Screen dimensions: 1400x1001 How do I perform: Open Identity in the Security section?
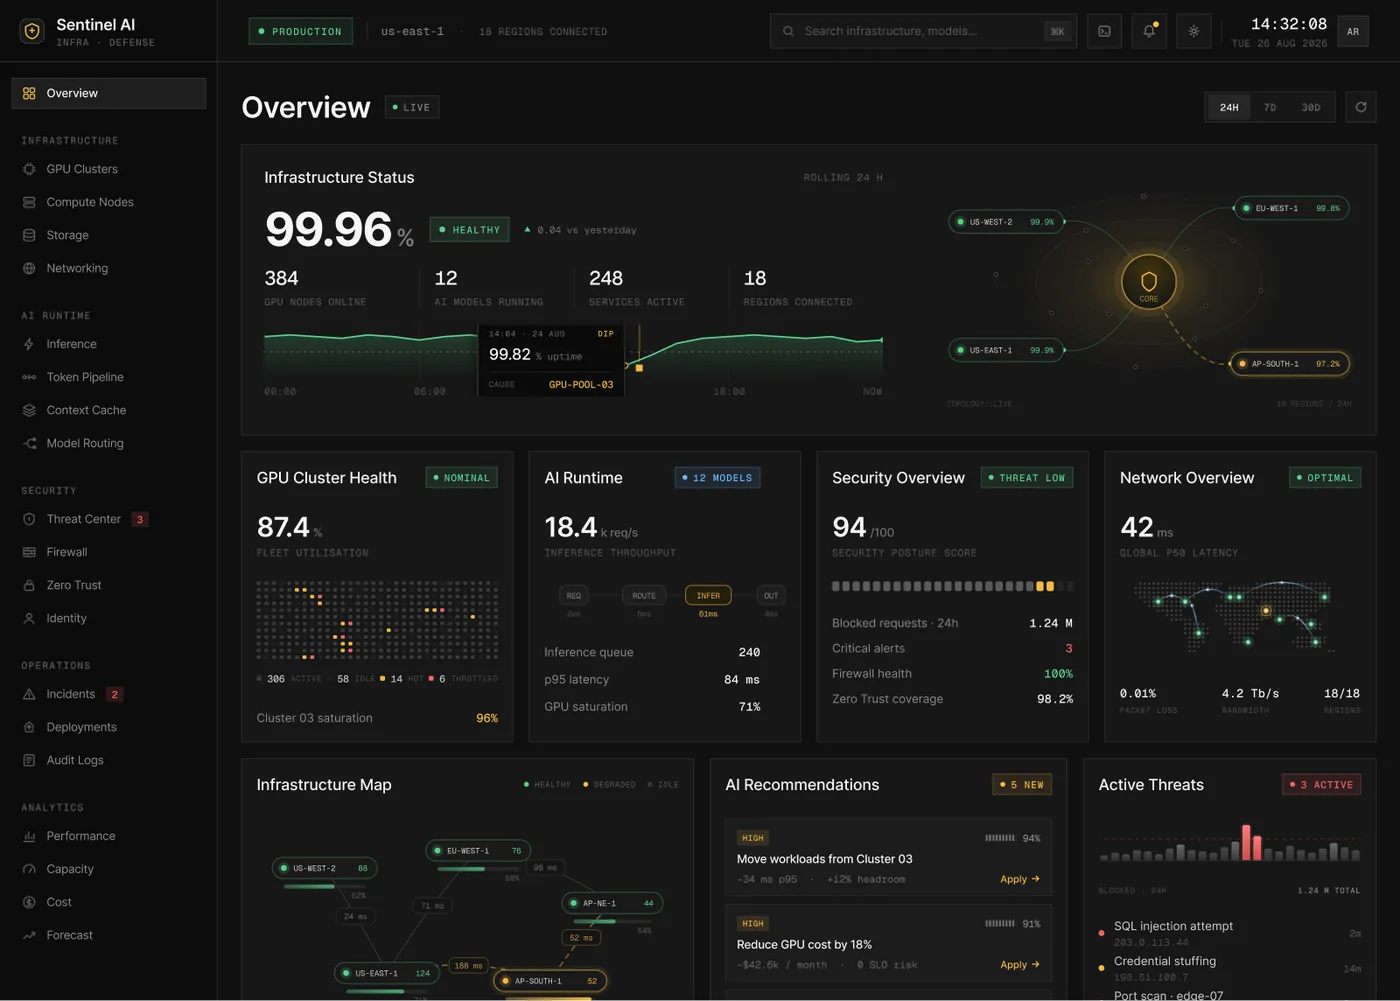tap(108, 618)
